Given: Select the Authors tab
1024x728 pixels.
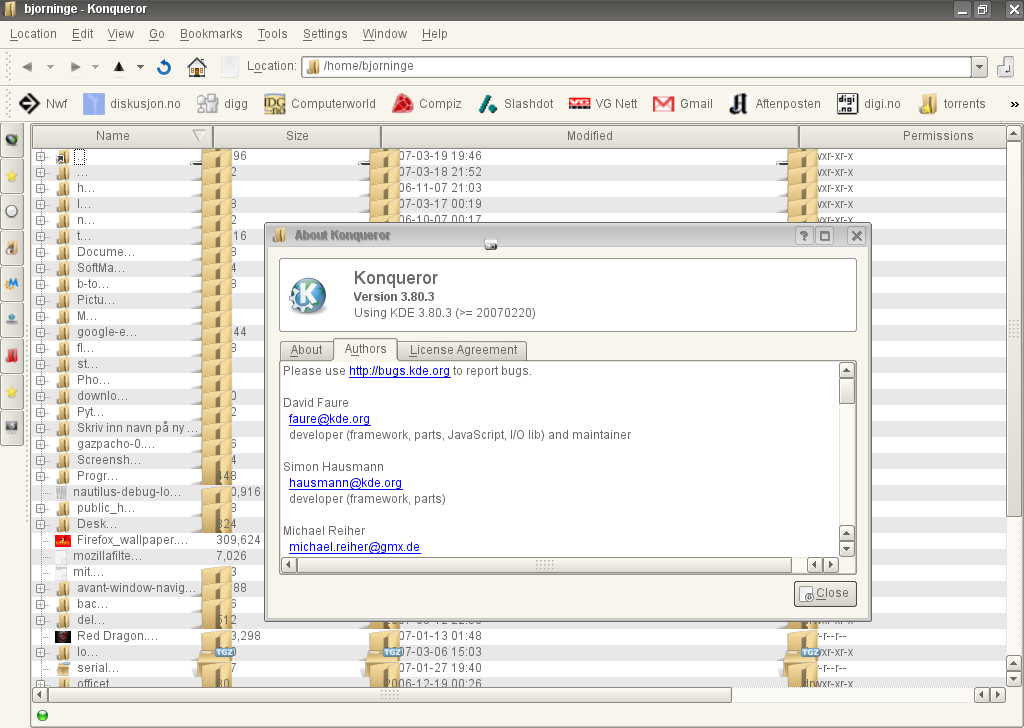Looking at the screenshot, I should pyautogui.click(x=365, y=349).
